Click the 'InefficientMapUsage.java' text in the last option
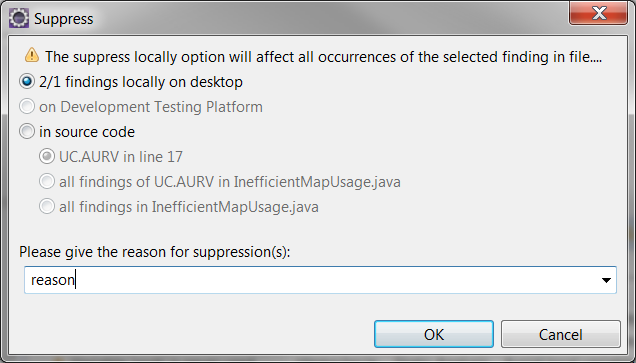 coord(235,207)
